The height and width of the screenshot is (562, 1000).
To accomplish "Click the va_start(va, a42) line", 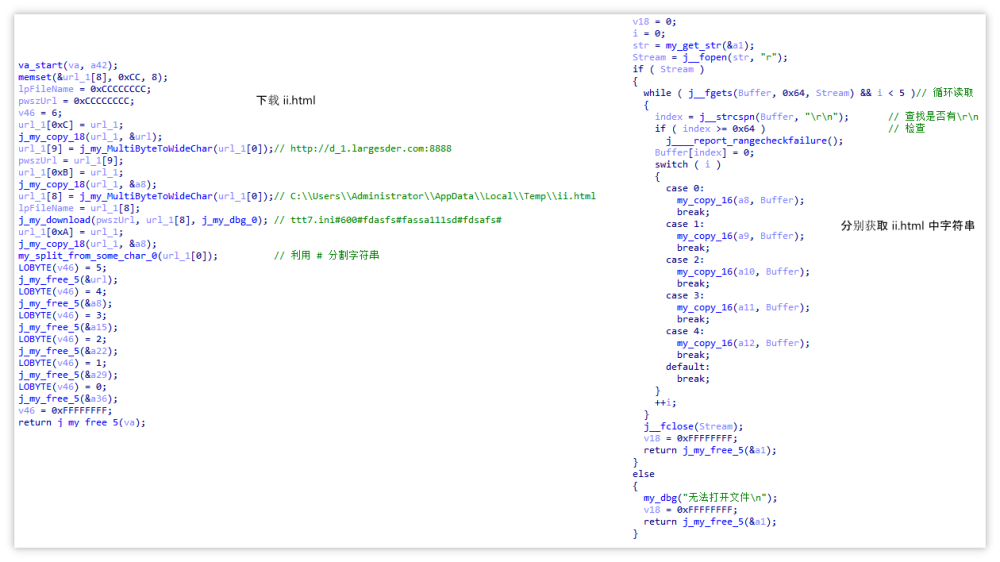I will (x=68, y=65).
